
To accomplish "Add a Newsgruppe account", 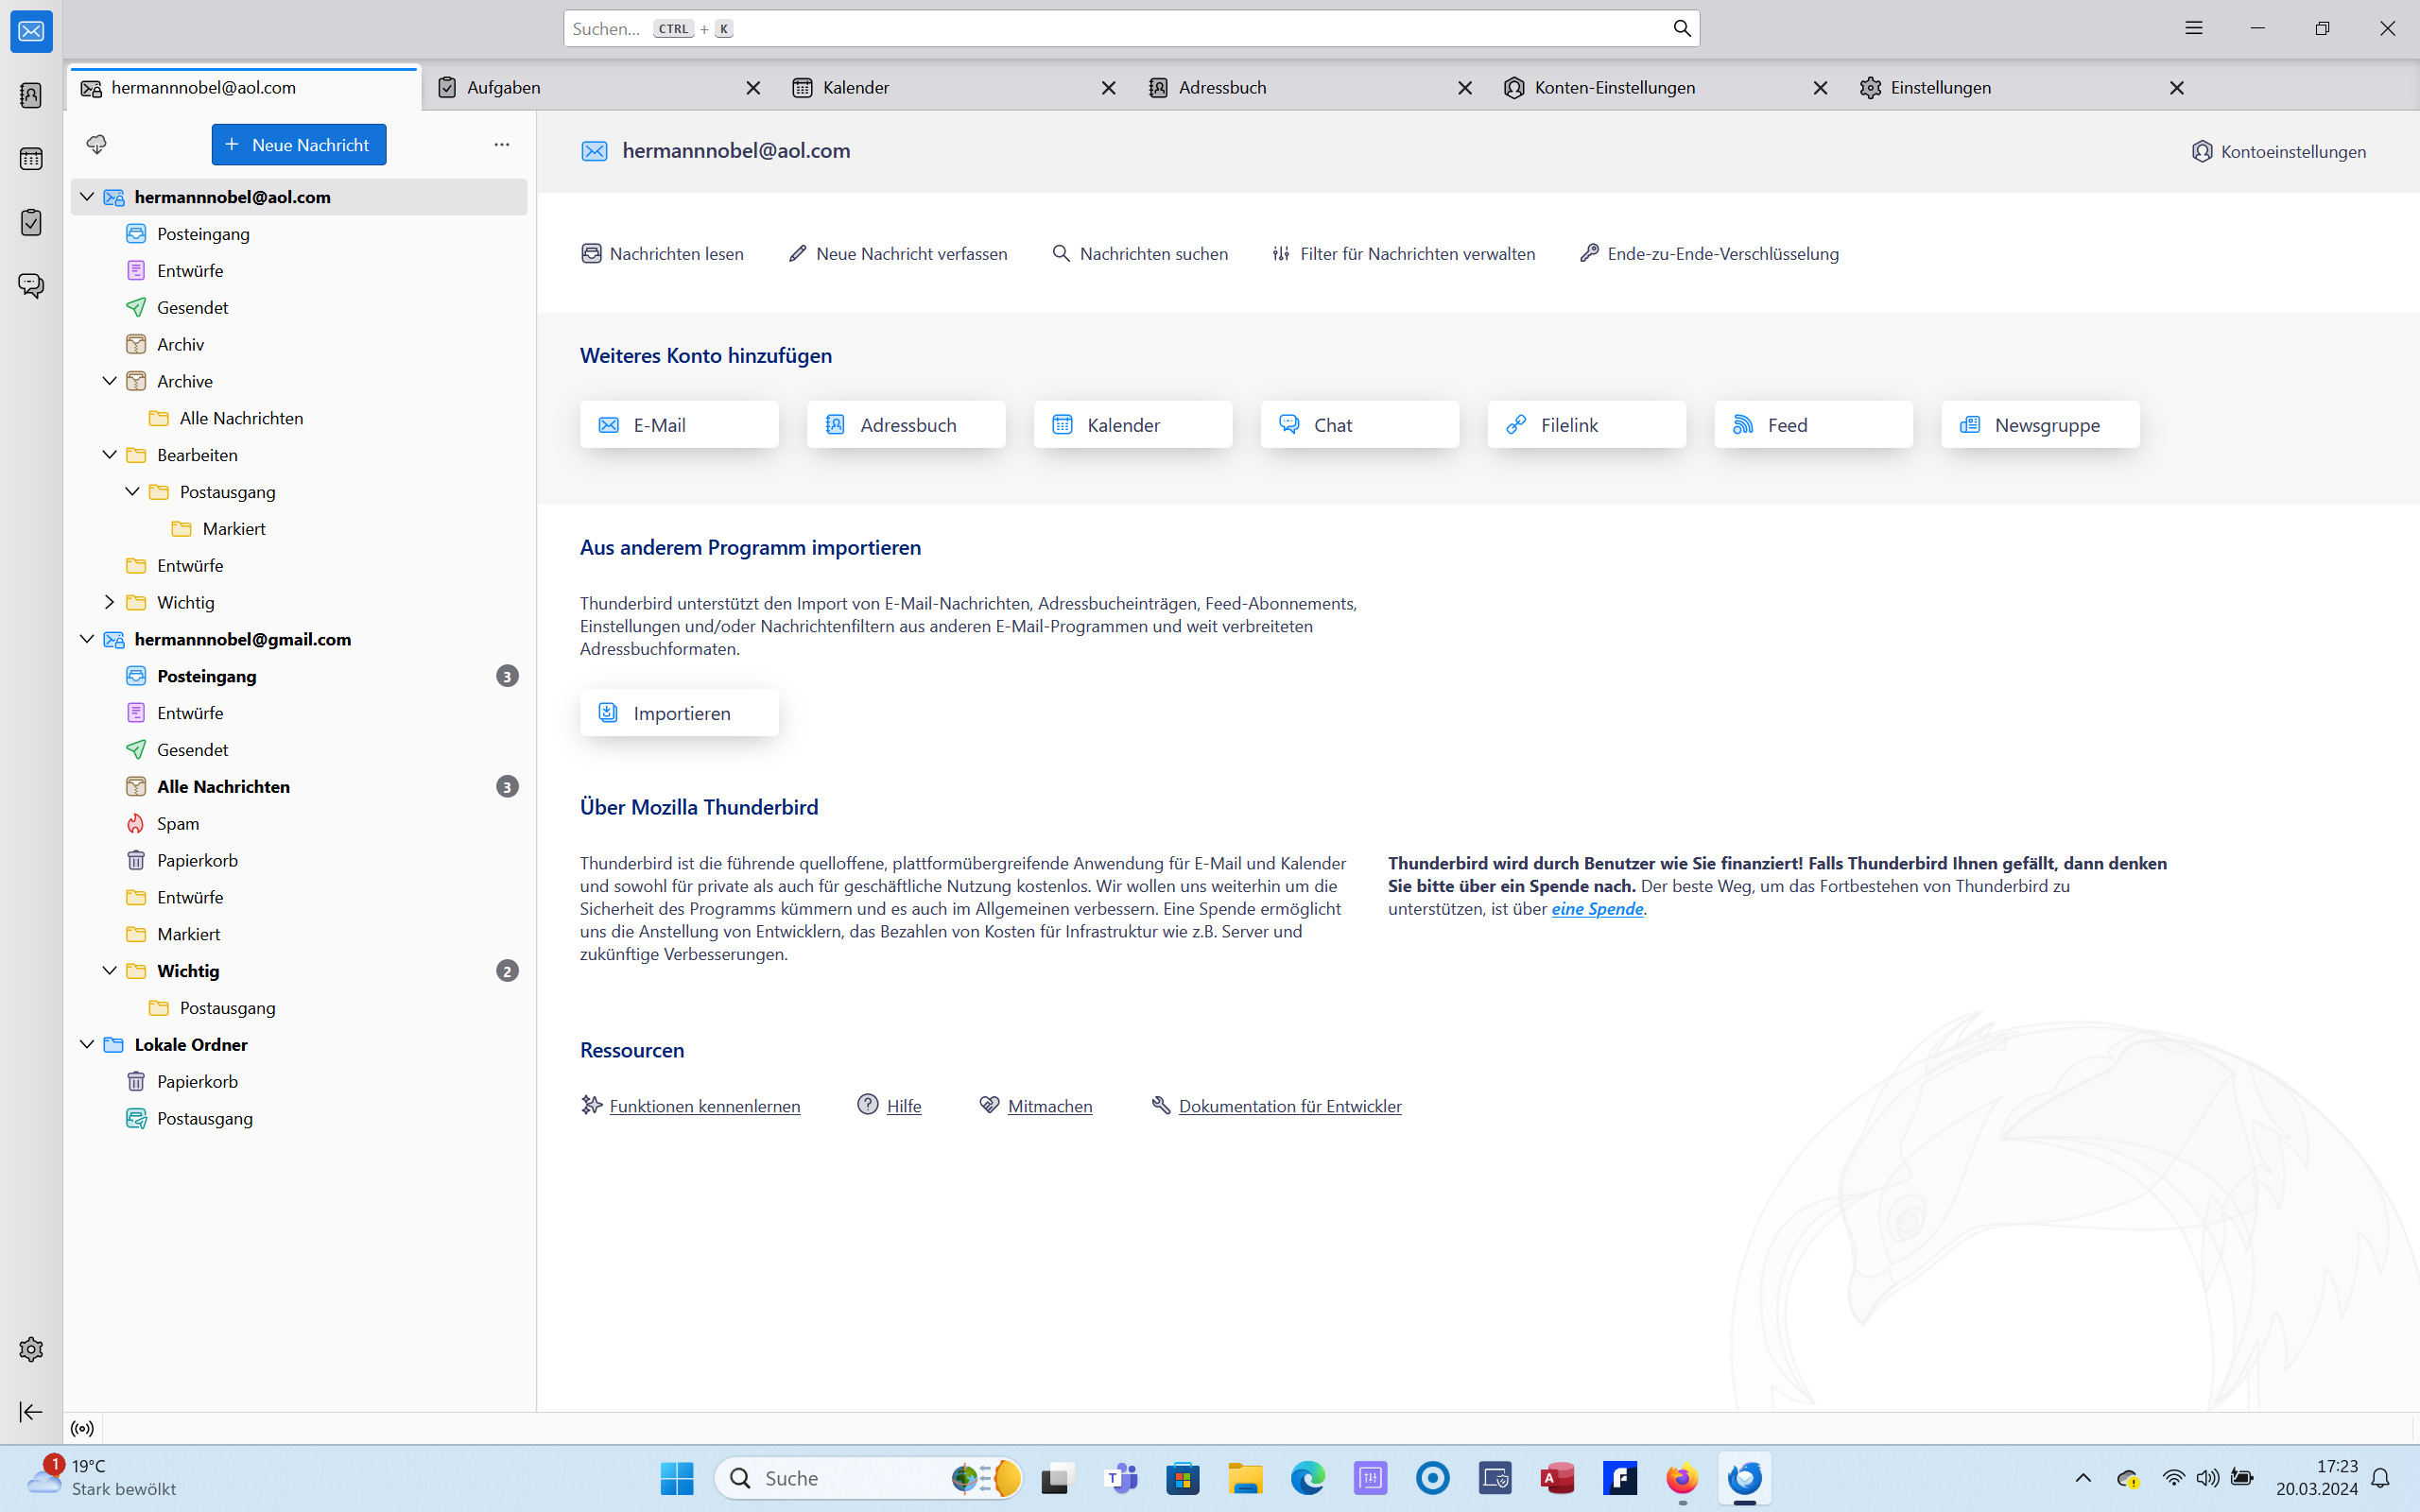I will pyautogui.click(x=2040, y=425).
